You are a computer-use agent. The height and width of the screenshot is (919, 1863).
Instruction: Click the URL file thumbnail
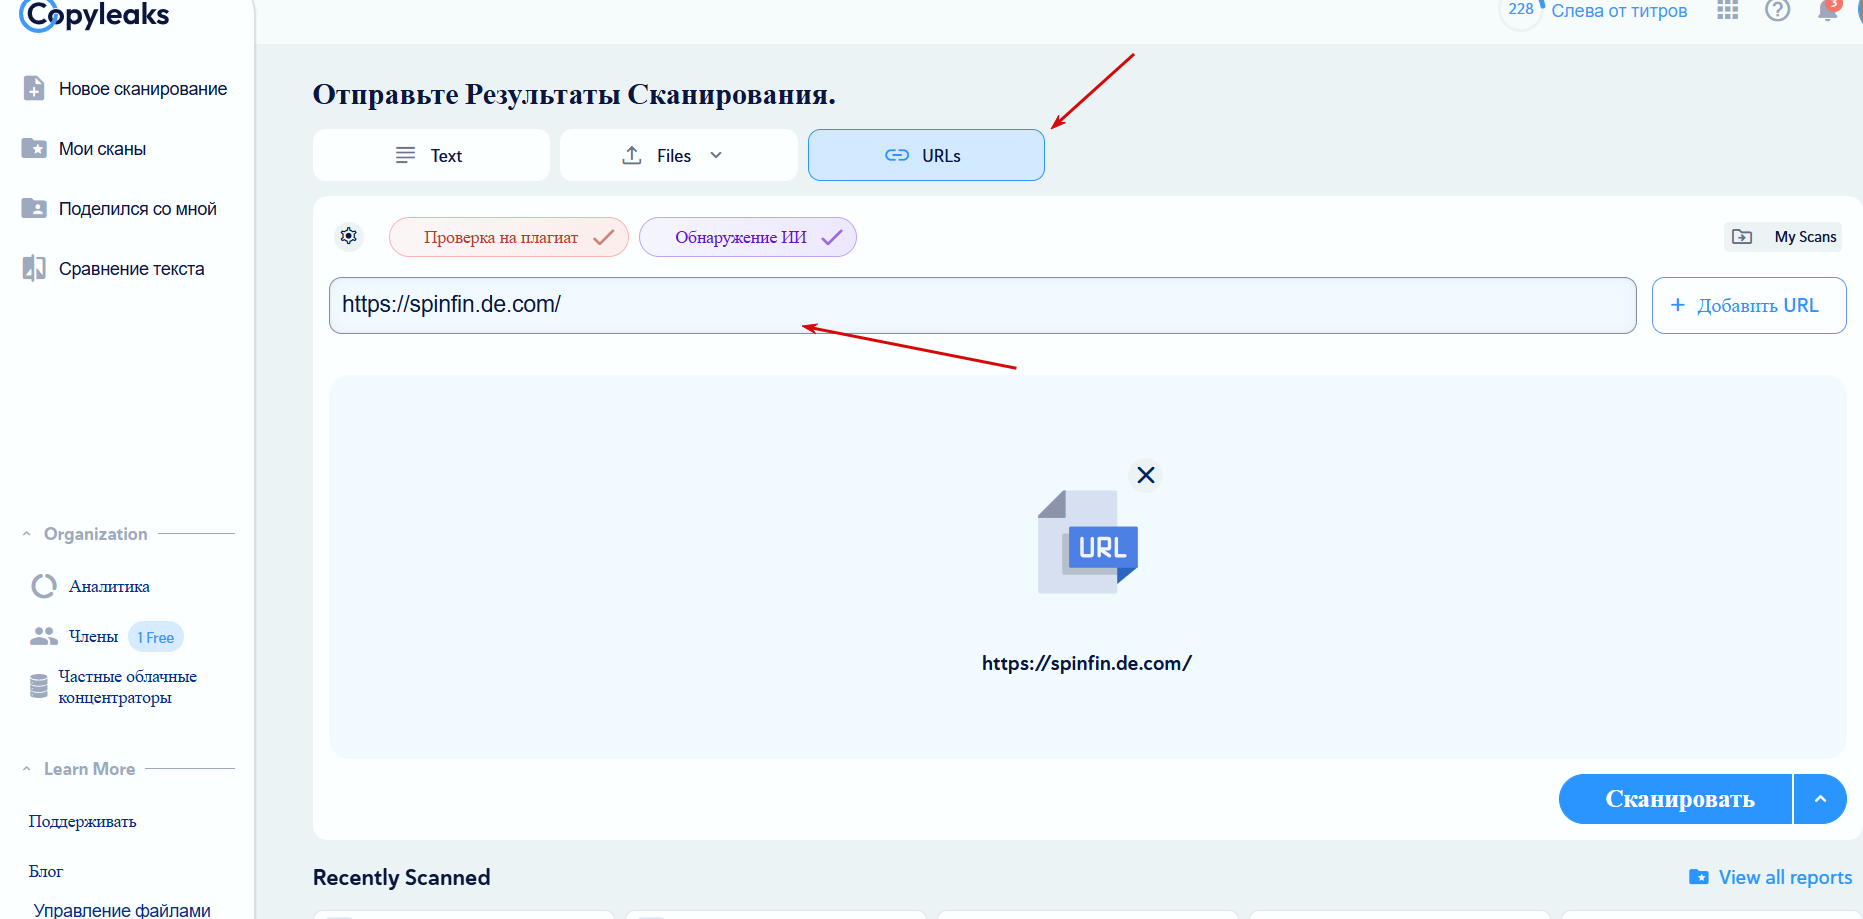tap(1088, 542)
